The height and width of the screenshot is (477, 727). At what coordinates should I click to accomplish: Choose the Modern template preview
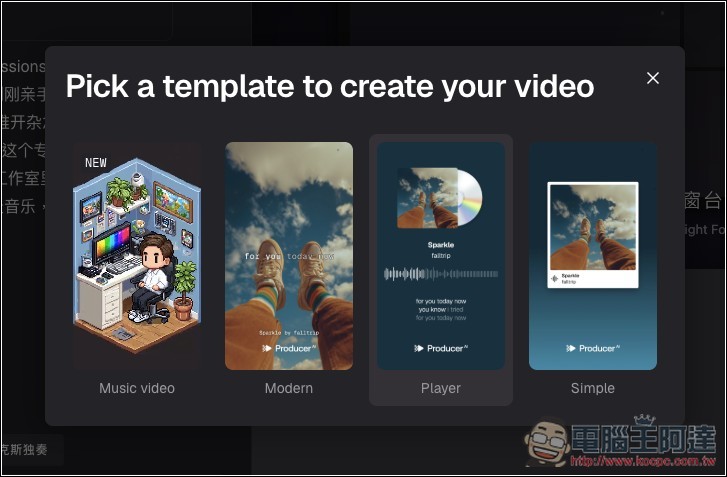pyautogui.click(x=289, y=256)
